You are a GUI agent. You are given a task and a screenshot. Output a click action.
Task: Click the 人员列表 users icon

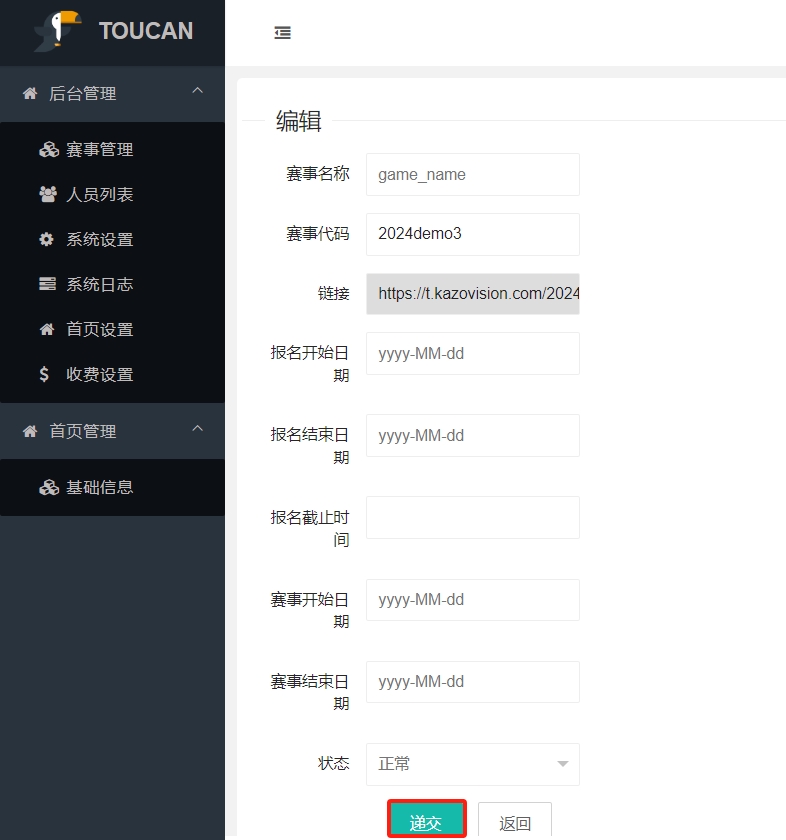point(48,195)
